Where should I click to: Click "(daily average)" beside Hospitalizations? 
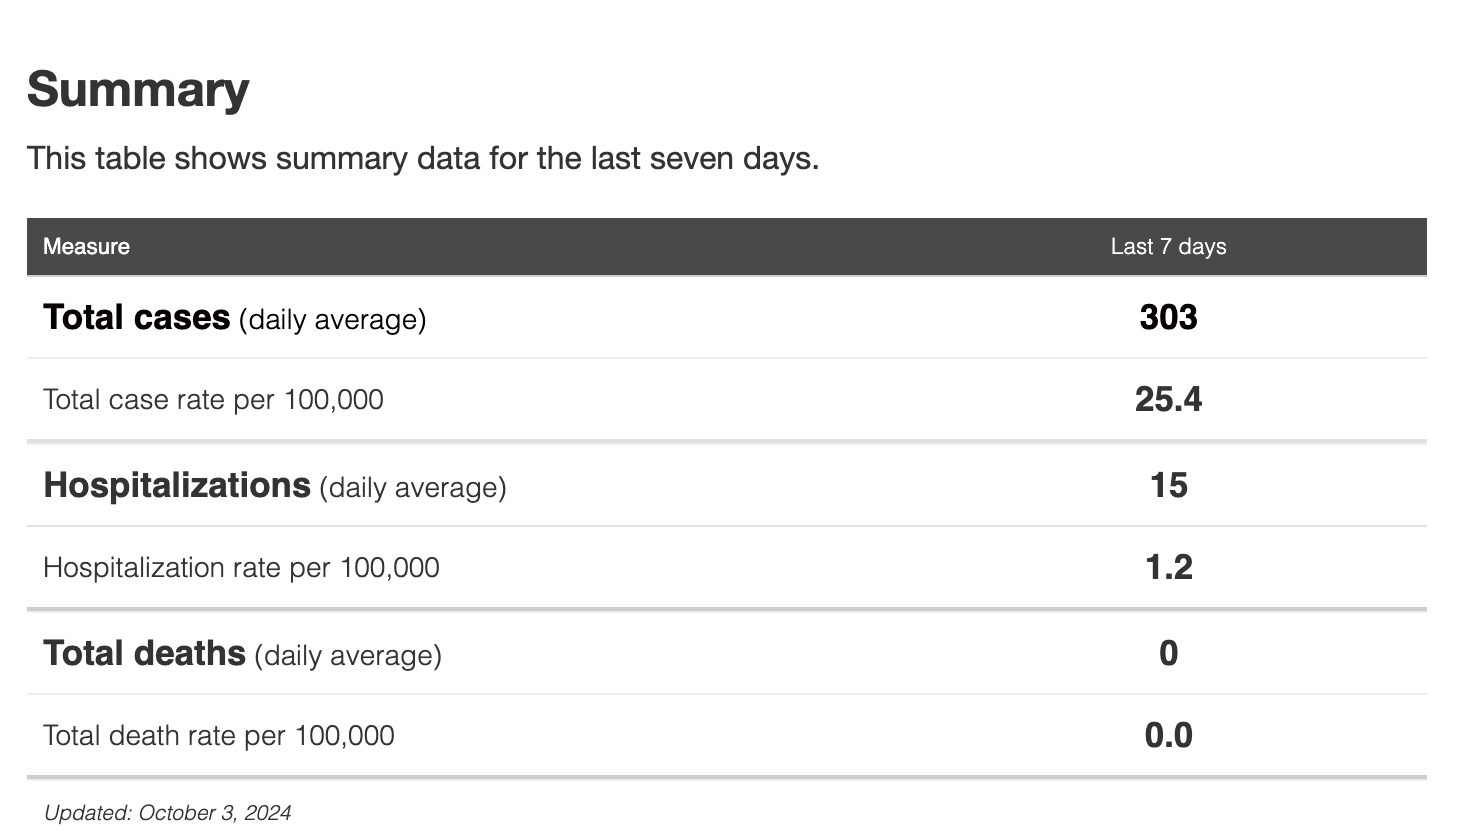point(413,488)
